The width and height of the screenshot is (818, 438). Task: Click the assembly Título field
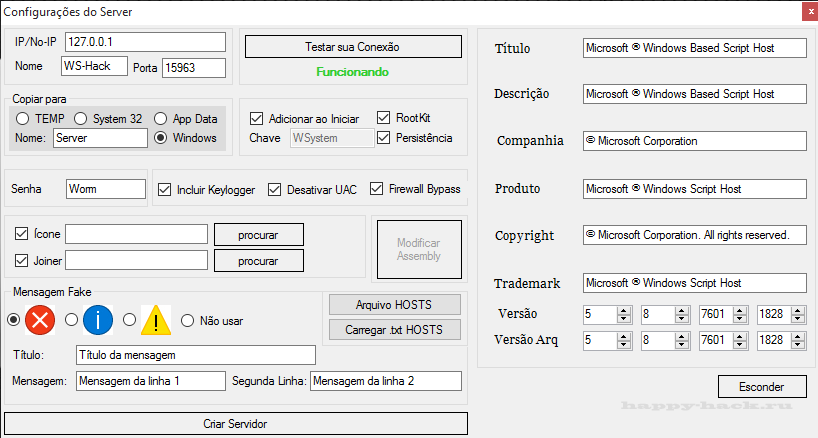(695, 48)
